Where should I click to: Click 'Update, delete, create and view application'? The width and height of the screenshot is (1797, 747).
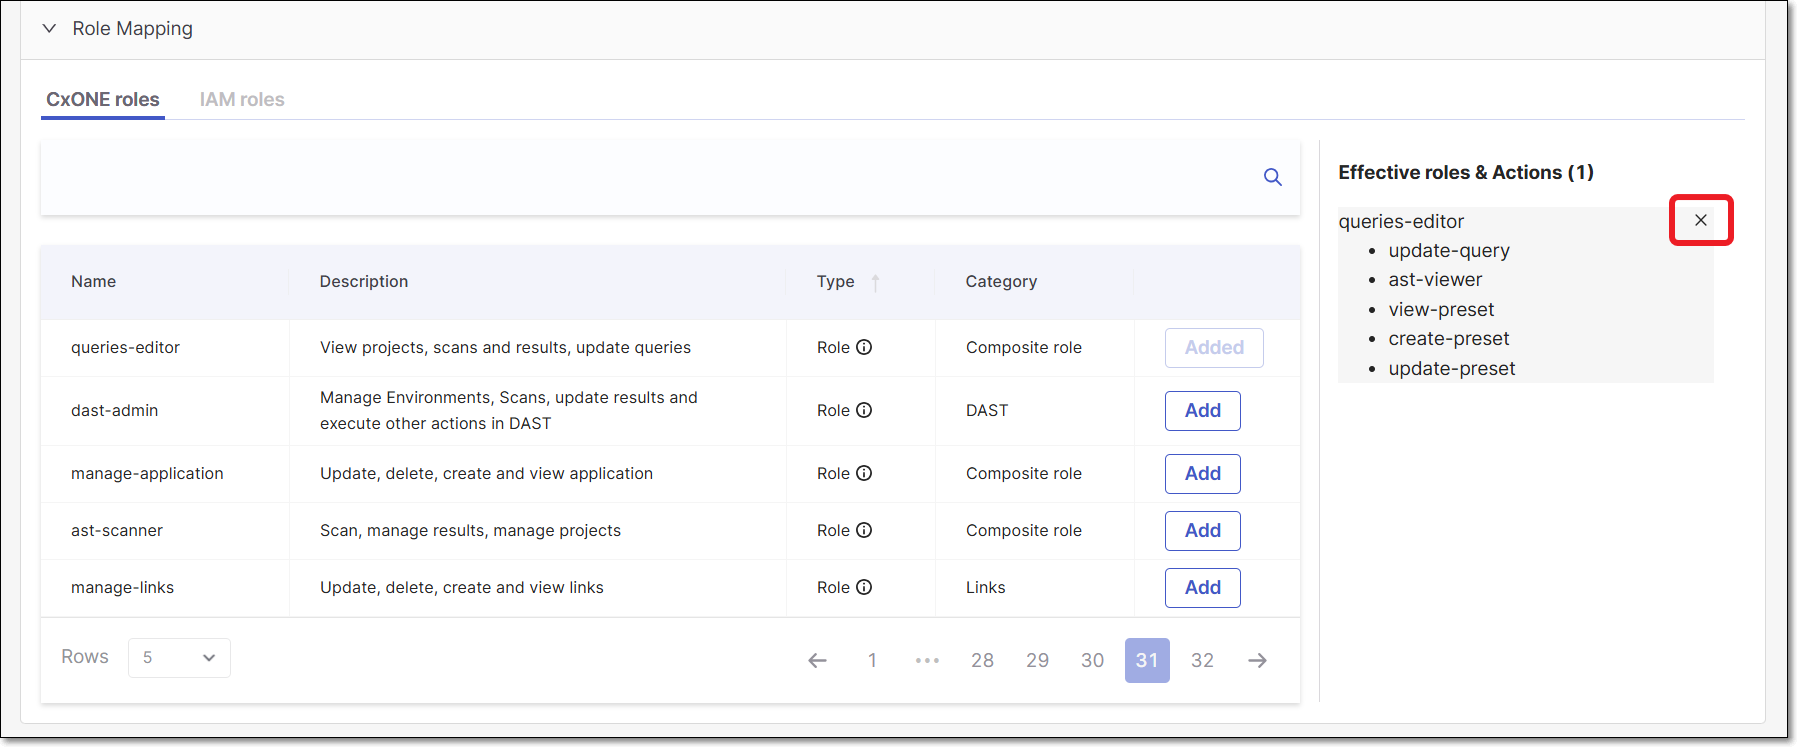(486, 473)
